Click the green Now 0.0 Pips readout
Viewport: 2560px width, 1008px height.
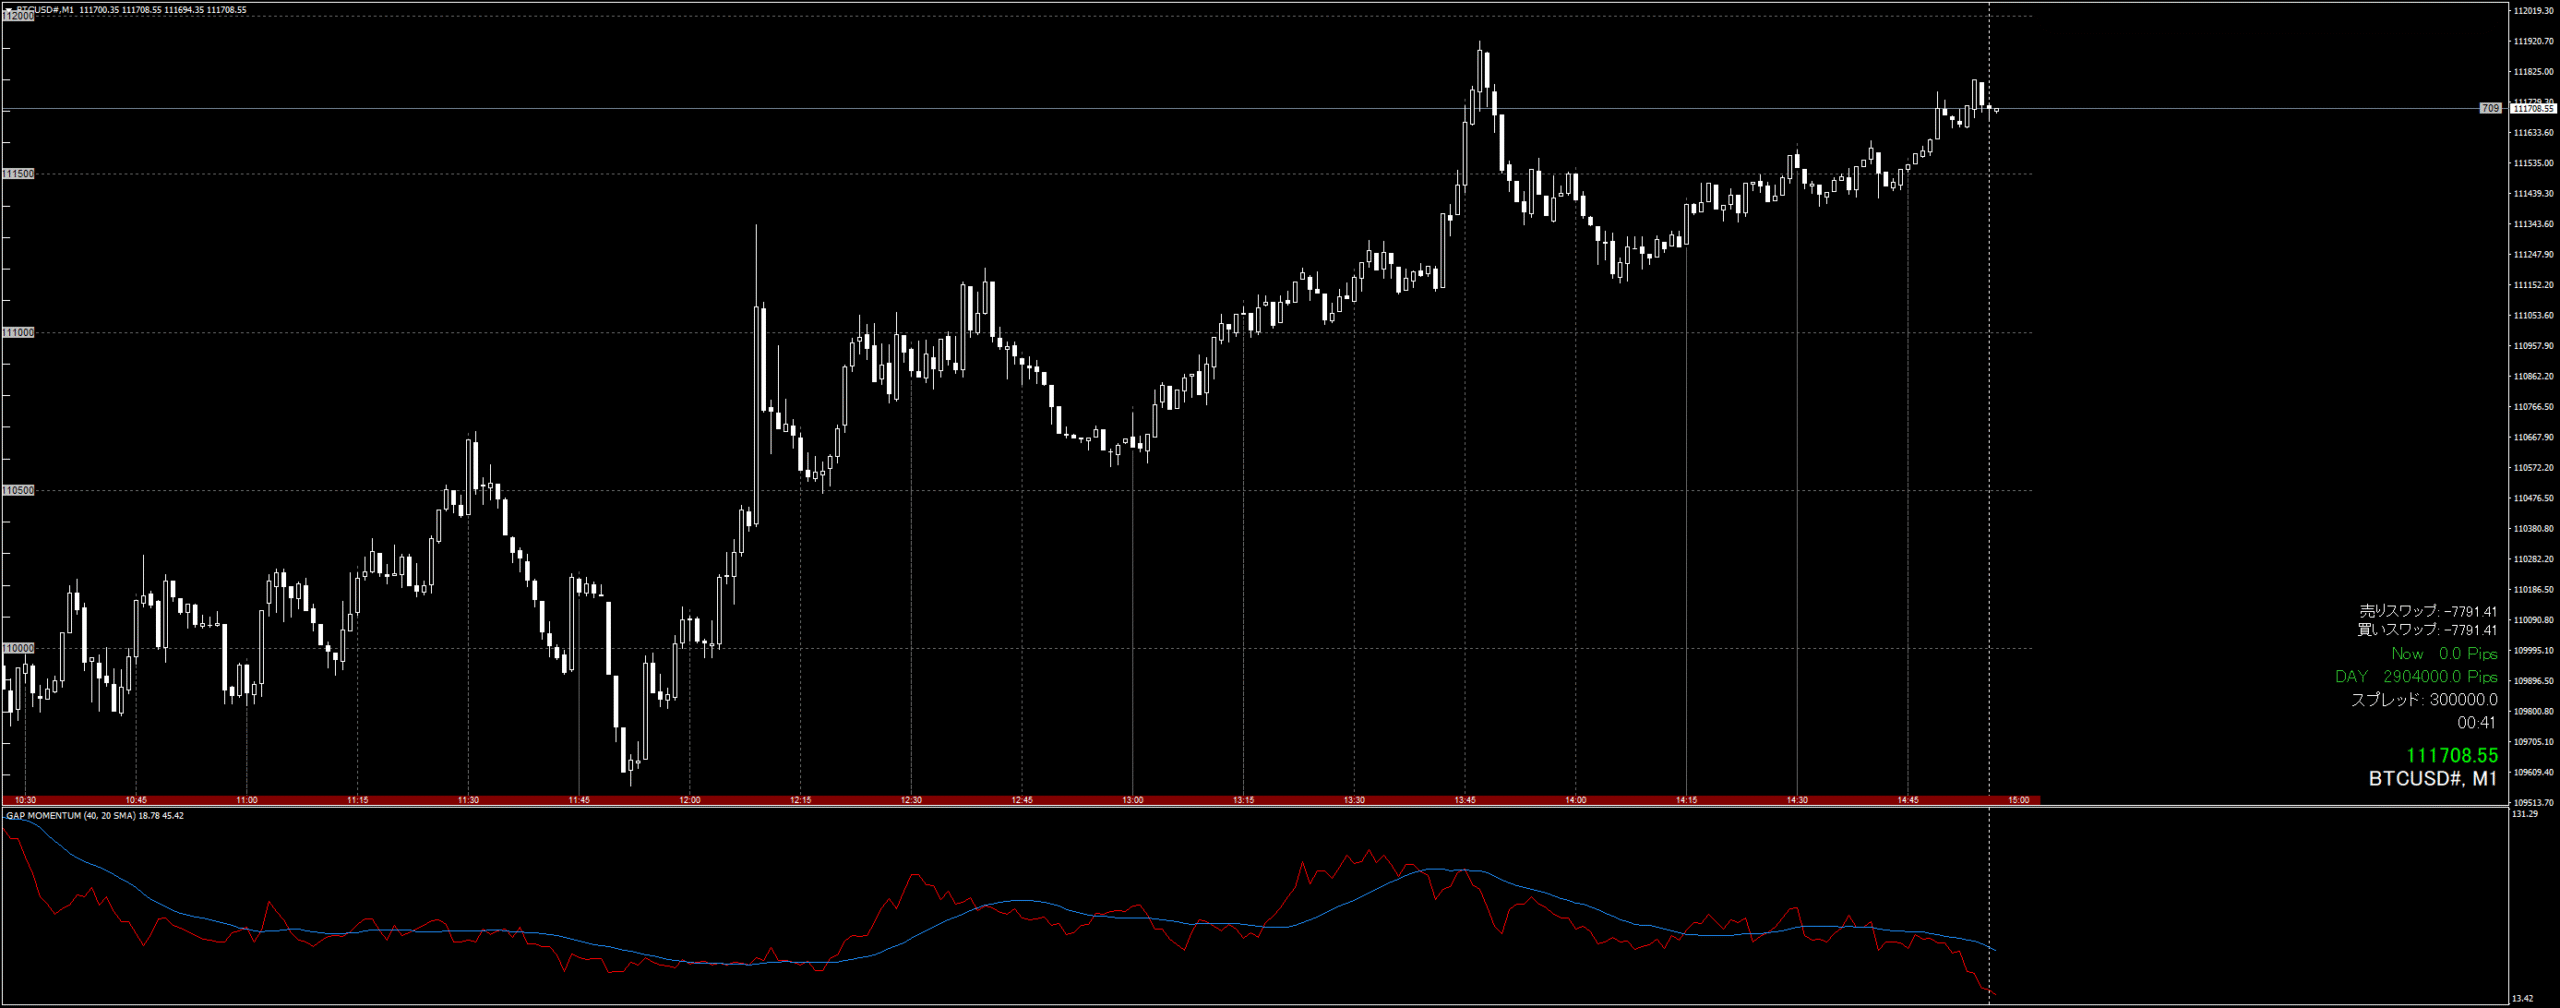(x=2443, y=654)
